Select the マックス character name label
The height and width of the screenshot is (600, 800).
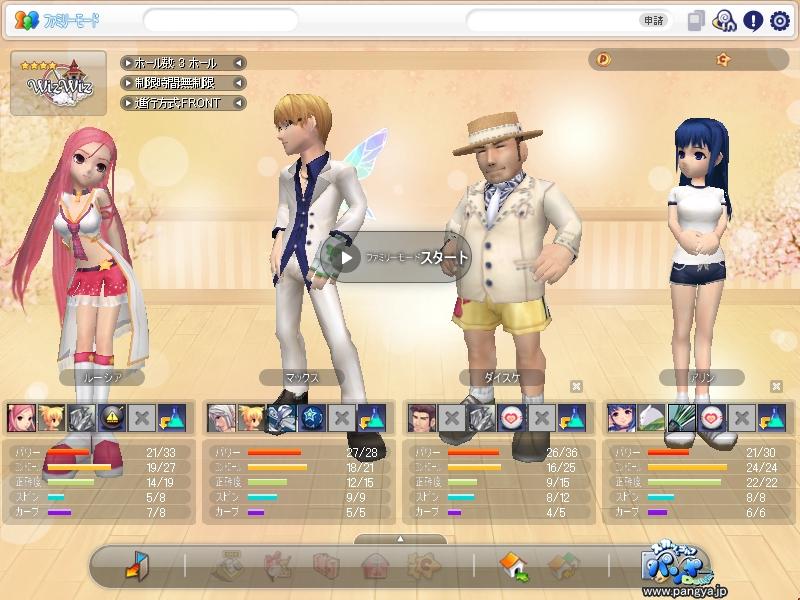(x=302, y=378)
